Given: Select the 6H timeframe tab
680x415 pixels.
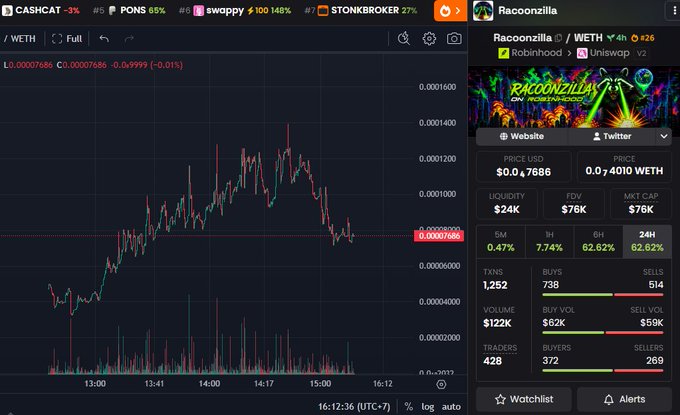Looking at the screenshot, I should tap(598, 241).
